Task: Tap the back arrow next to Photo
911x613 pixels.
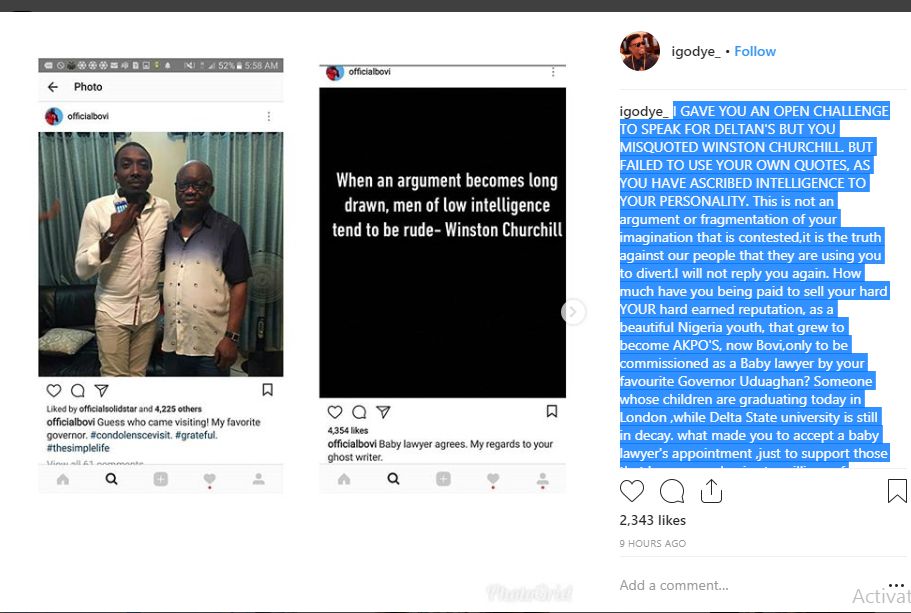Action: coord(53,87)
